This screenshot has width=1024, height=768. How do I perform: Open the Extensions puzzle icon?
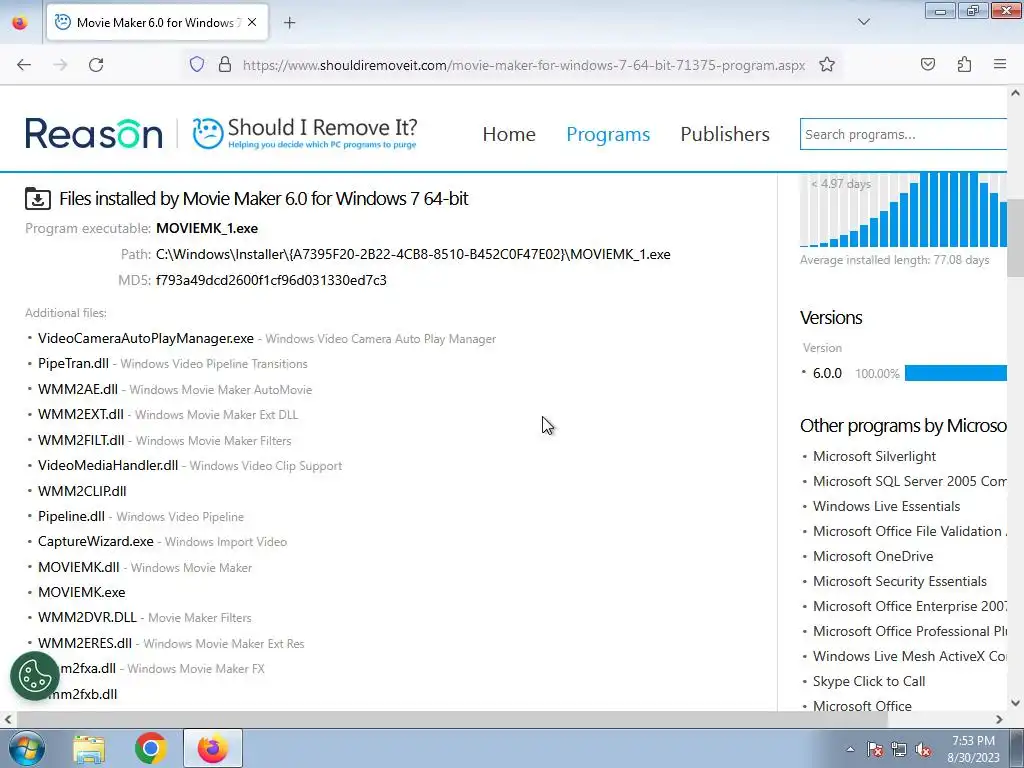click(x=964, y=65)
